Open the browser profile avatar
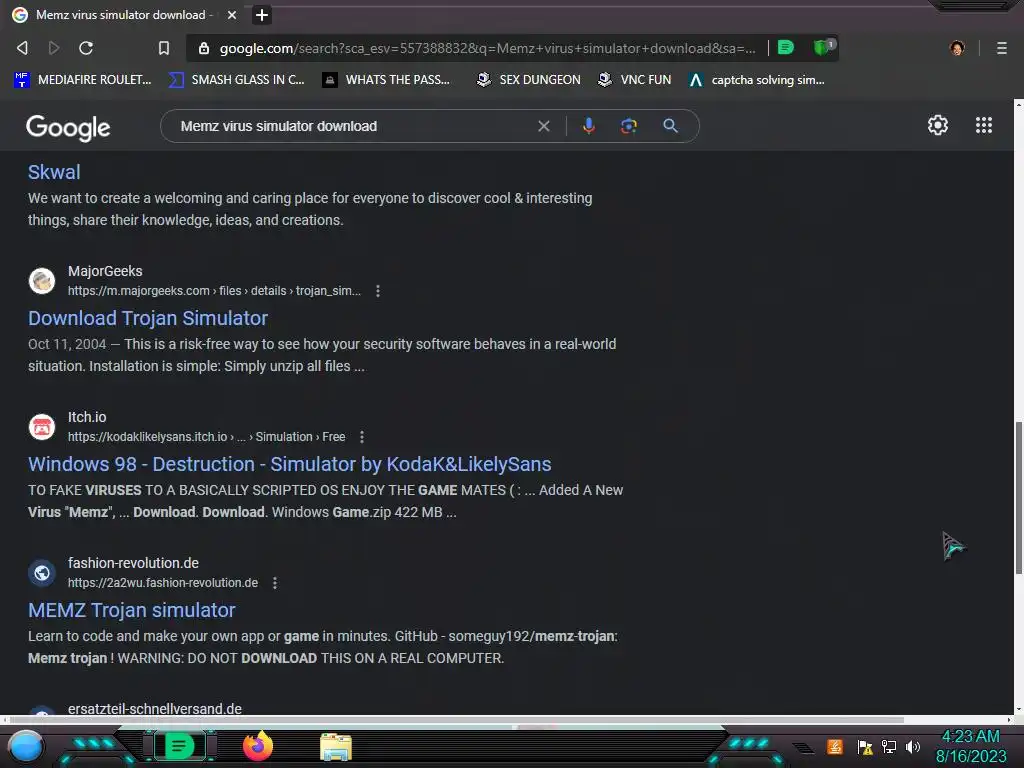 (x=957, y=48)
